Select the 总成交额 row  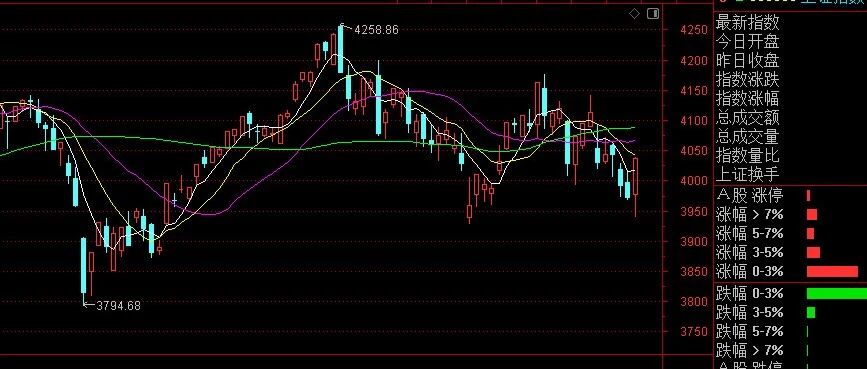[x=748, y=117]
